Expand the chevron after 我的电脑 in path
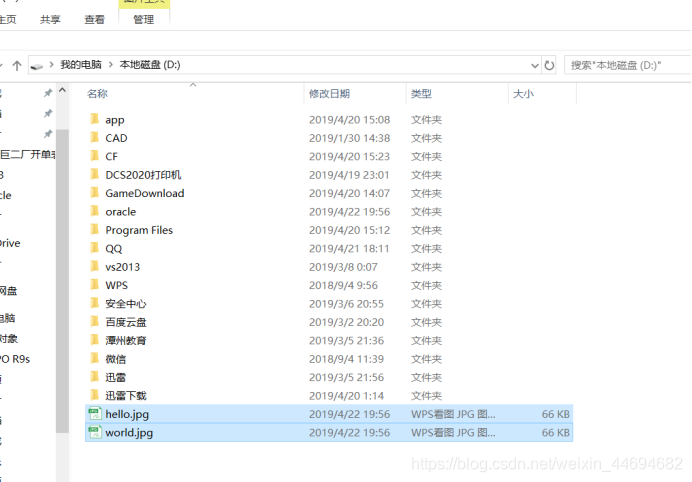 click(111, 65)
